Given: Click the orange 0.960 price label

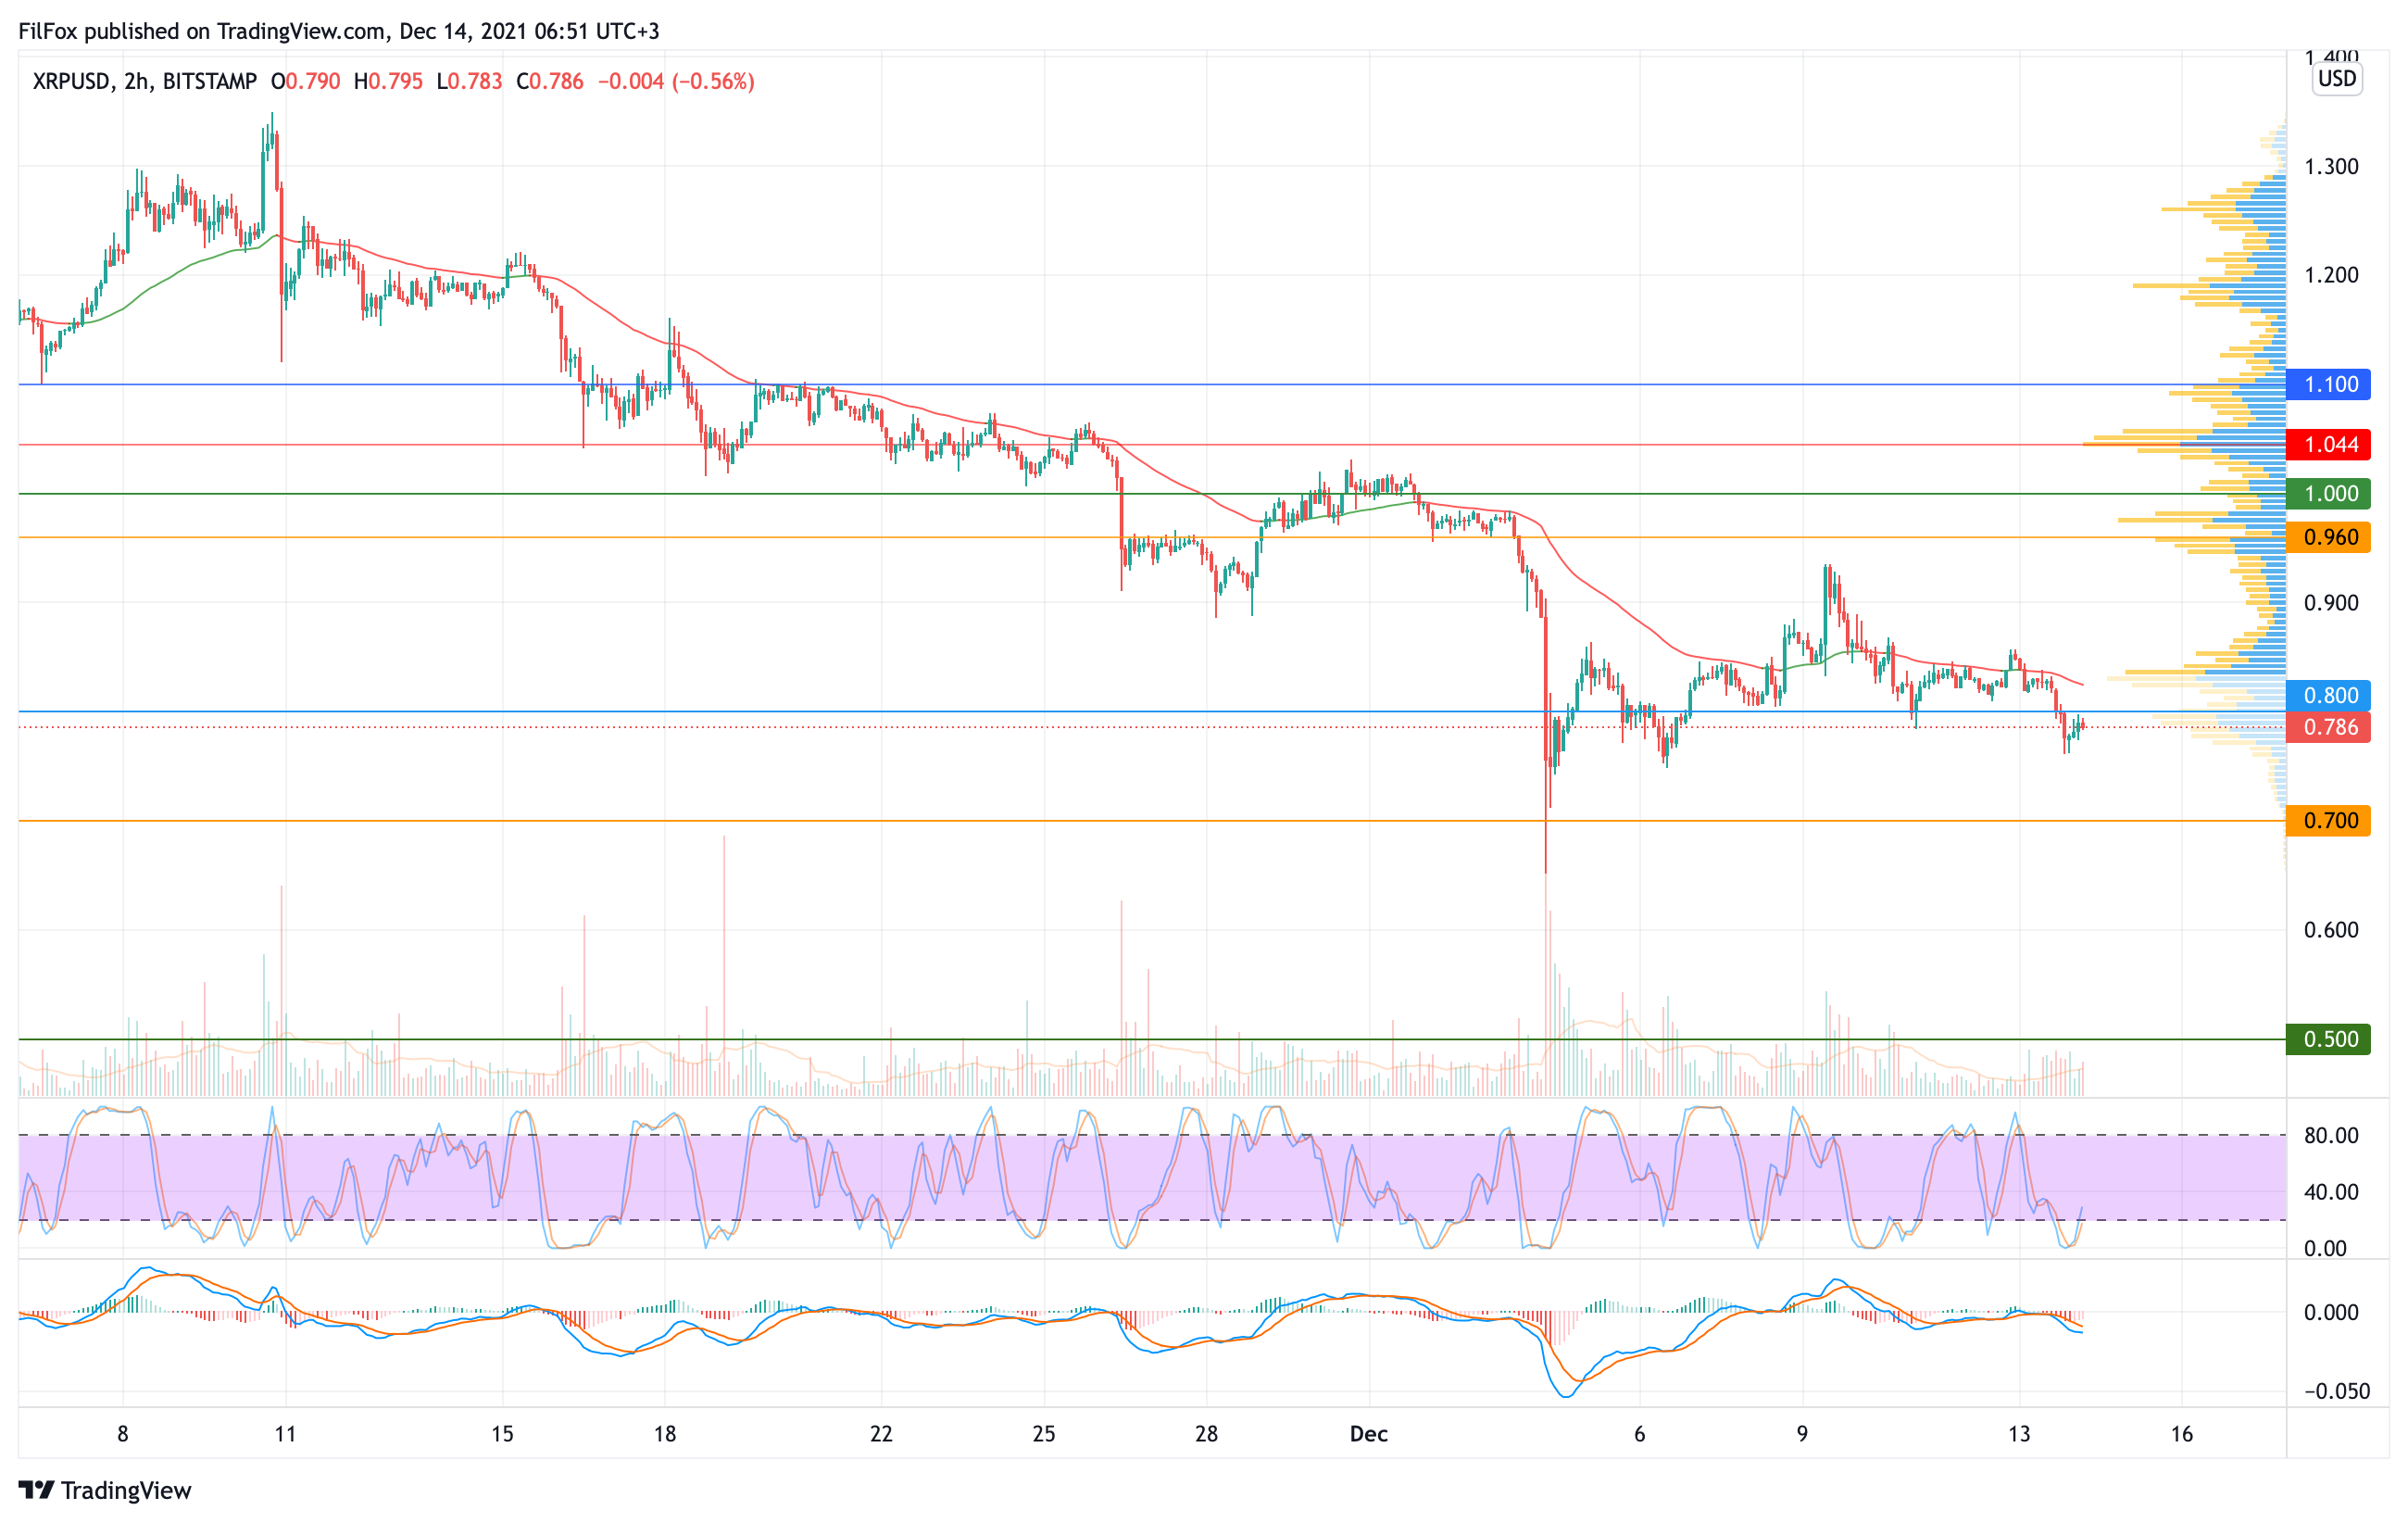Looking at the screenshot, I should click(2328, 537).
